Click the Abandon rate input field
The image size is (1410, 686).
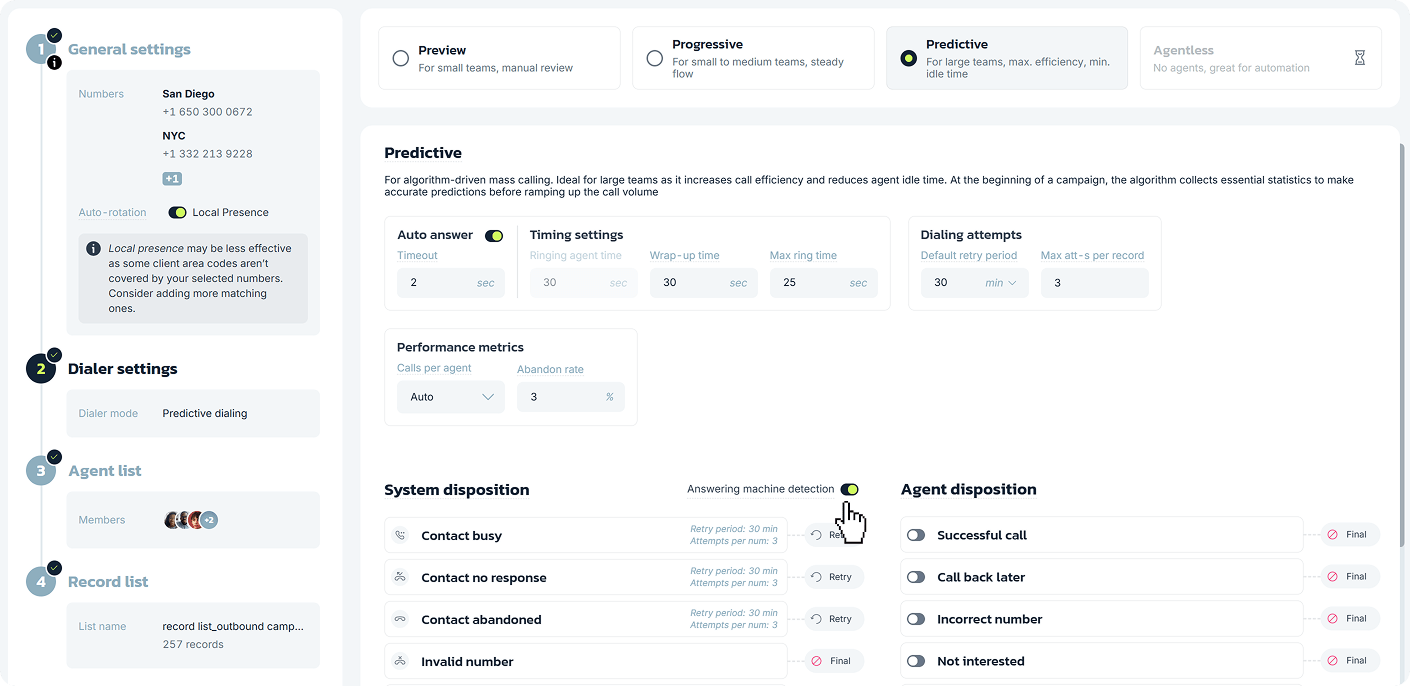(560, 397)
